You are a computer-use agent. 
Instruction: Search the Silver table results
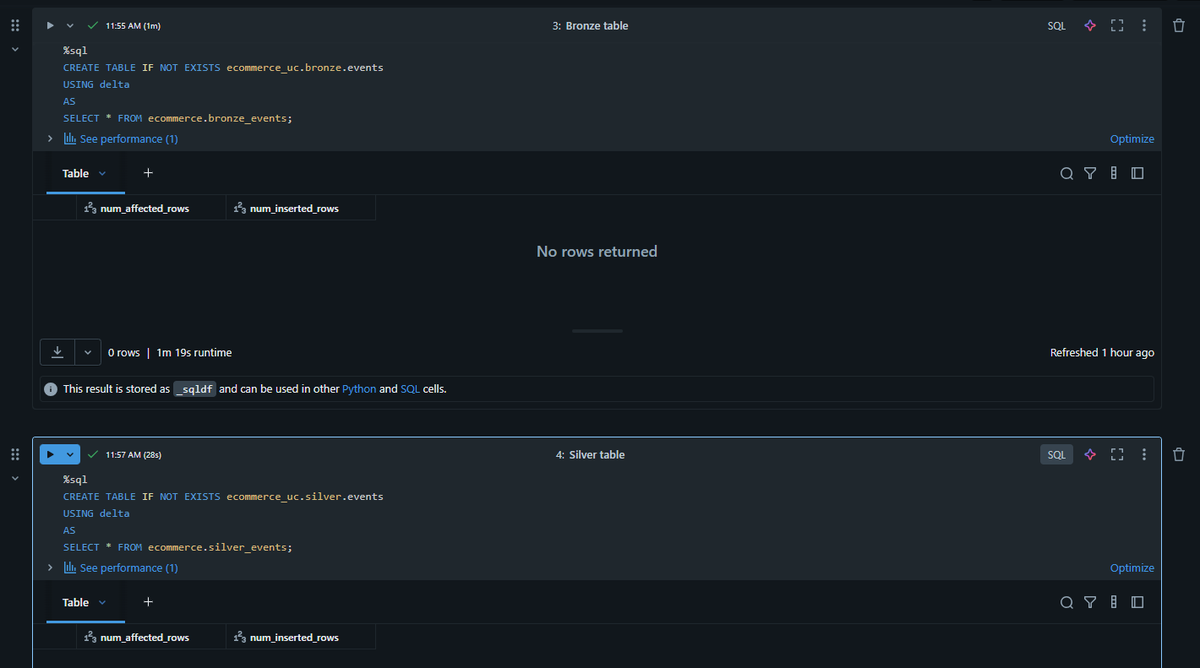click(1067, 603)
